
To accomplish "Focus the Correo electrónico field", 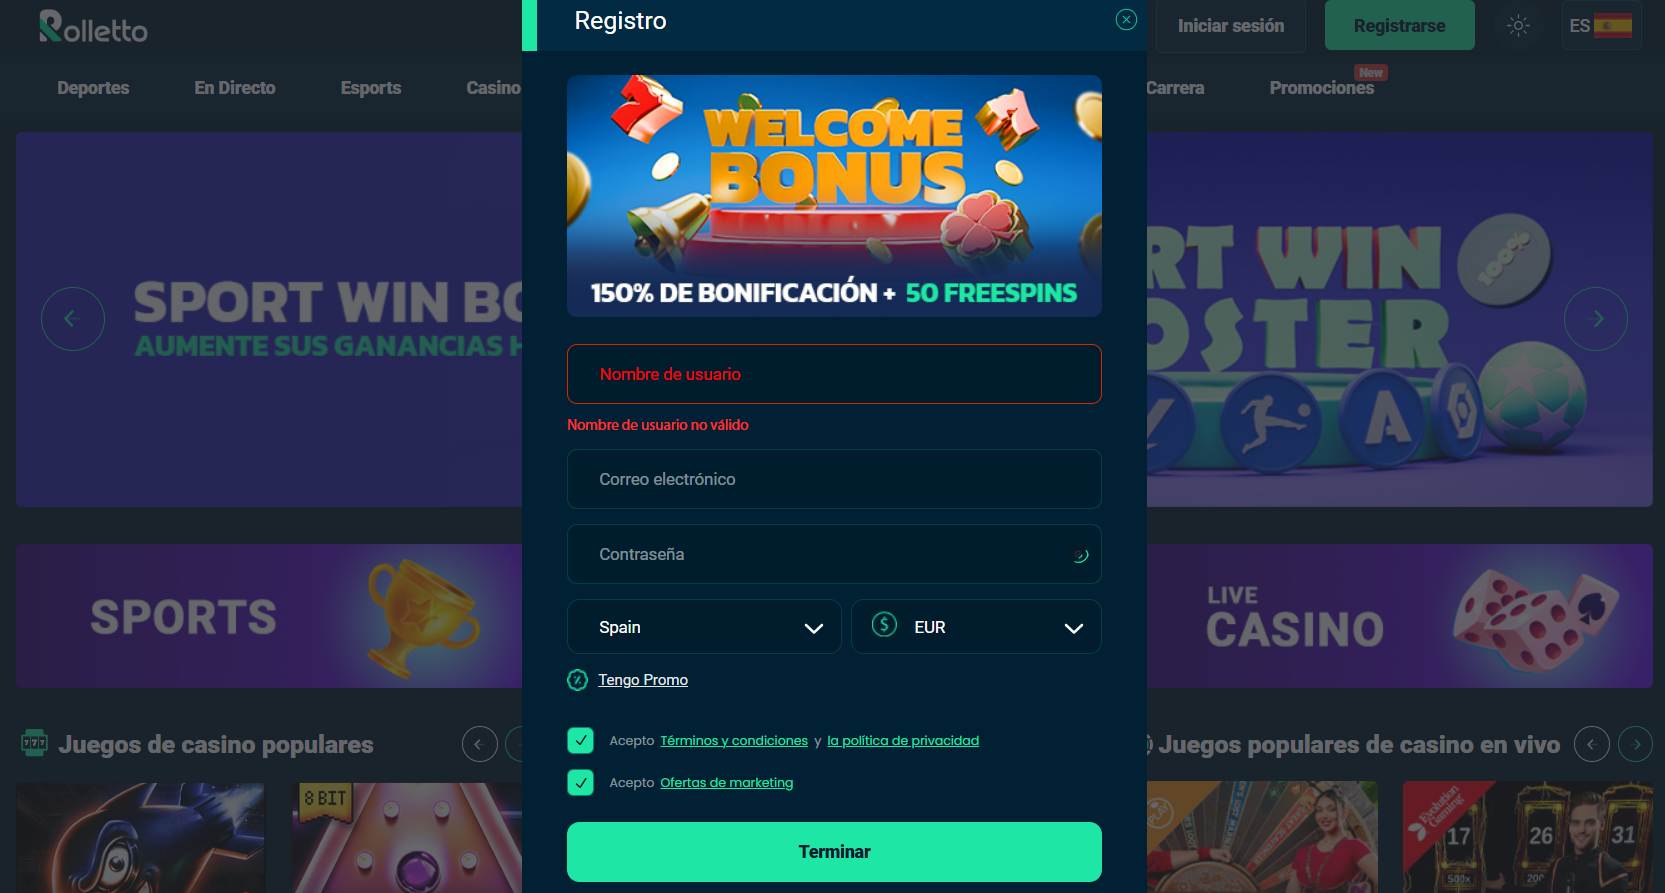I will click(834, 479).
